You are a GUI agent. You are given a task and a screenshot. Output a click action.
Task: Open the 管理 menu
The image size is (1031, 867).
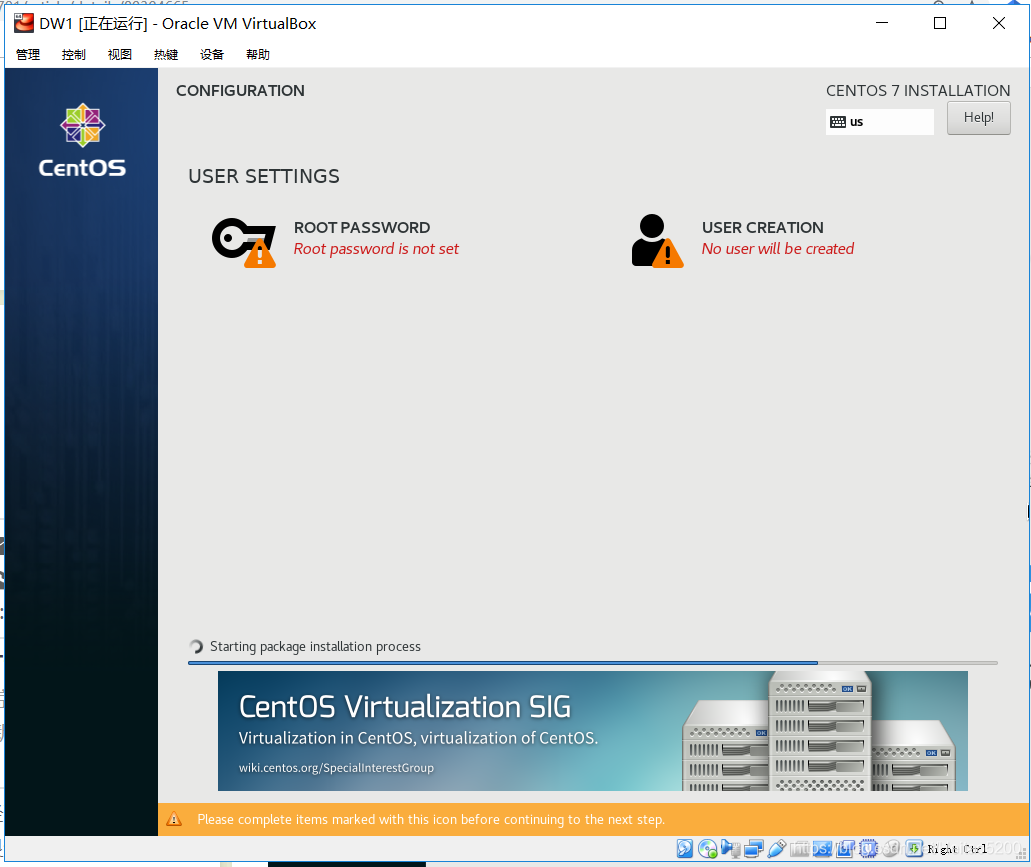28,55
